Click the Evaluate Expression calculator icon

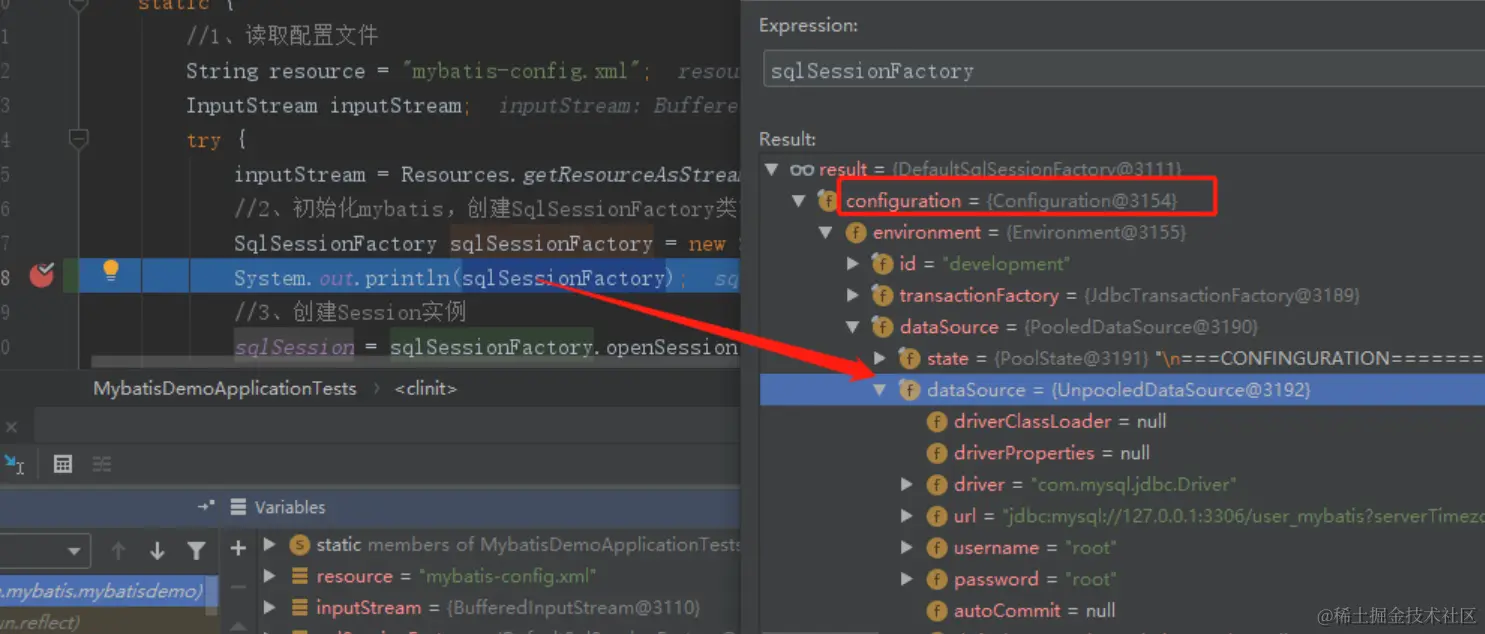(62, 464)
